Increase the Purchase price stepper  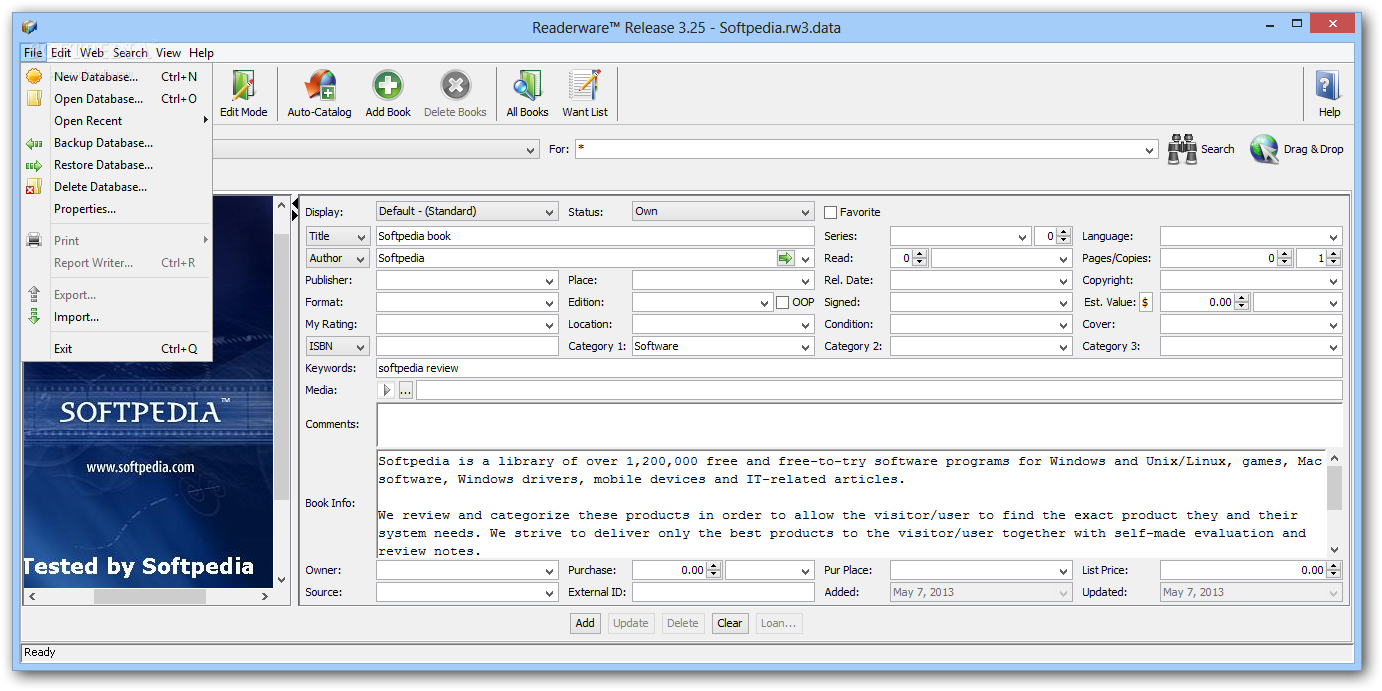714,566
